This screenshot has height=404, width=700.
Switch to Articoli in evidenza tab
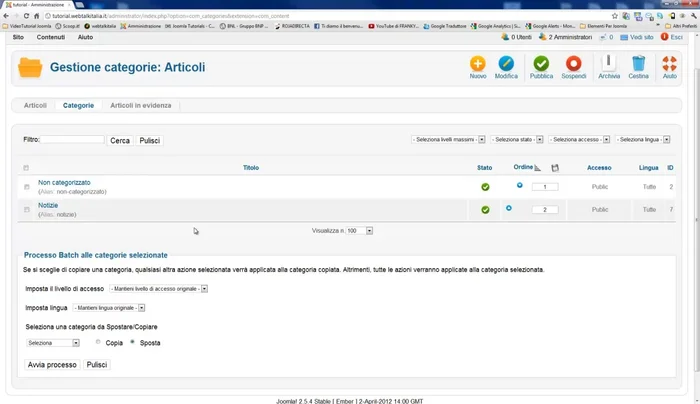pos(141,105)
